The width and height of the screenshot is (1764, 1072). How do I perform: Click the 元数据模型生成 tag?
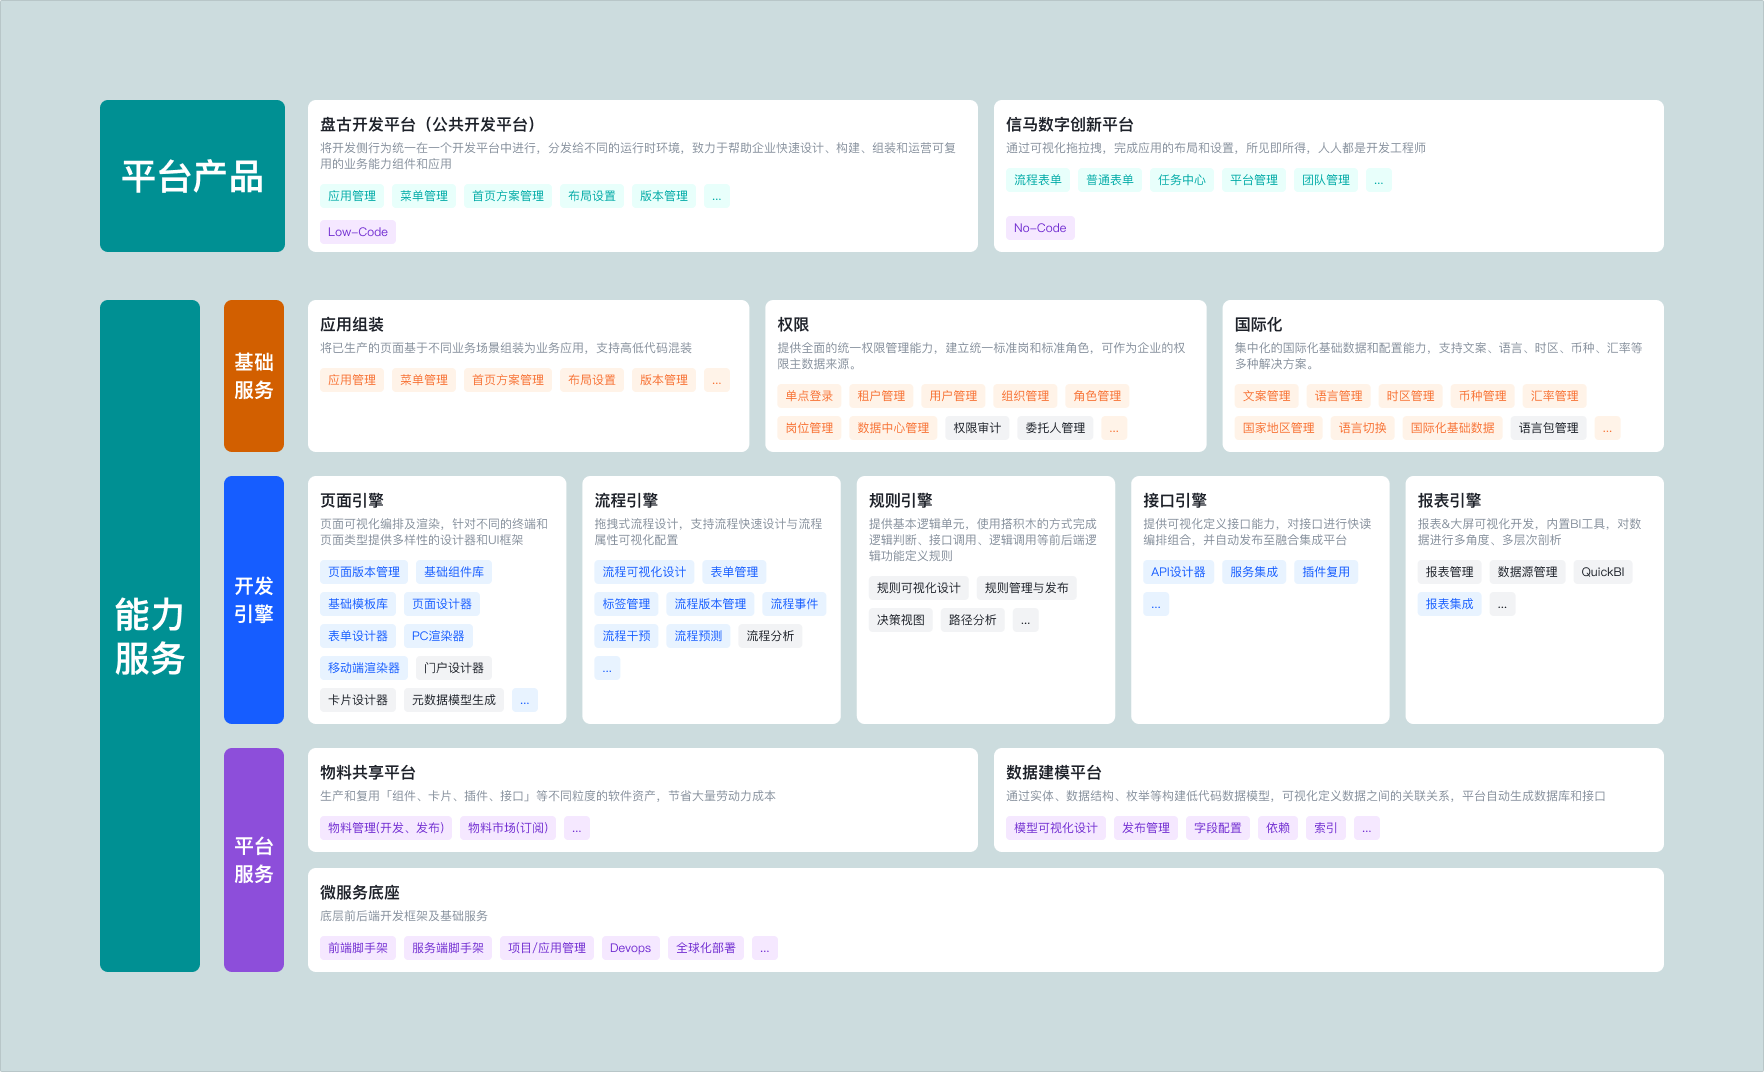454,700
